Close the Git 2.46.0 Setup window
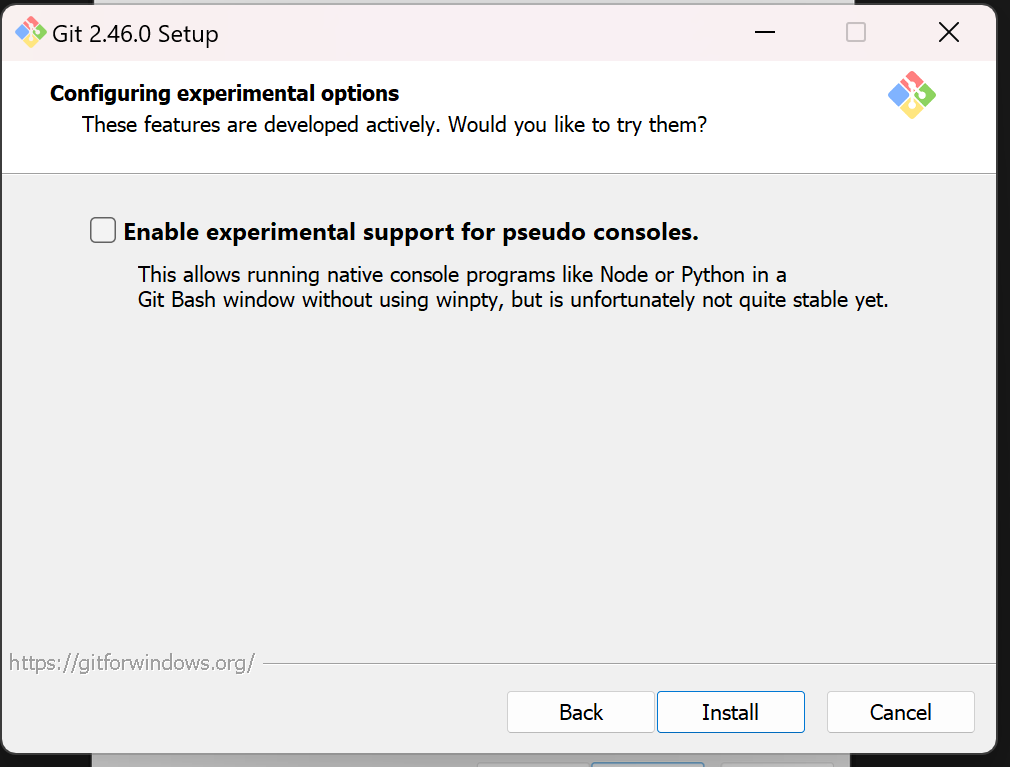1010x767 pixels. [x=948, y=32]
